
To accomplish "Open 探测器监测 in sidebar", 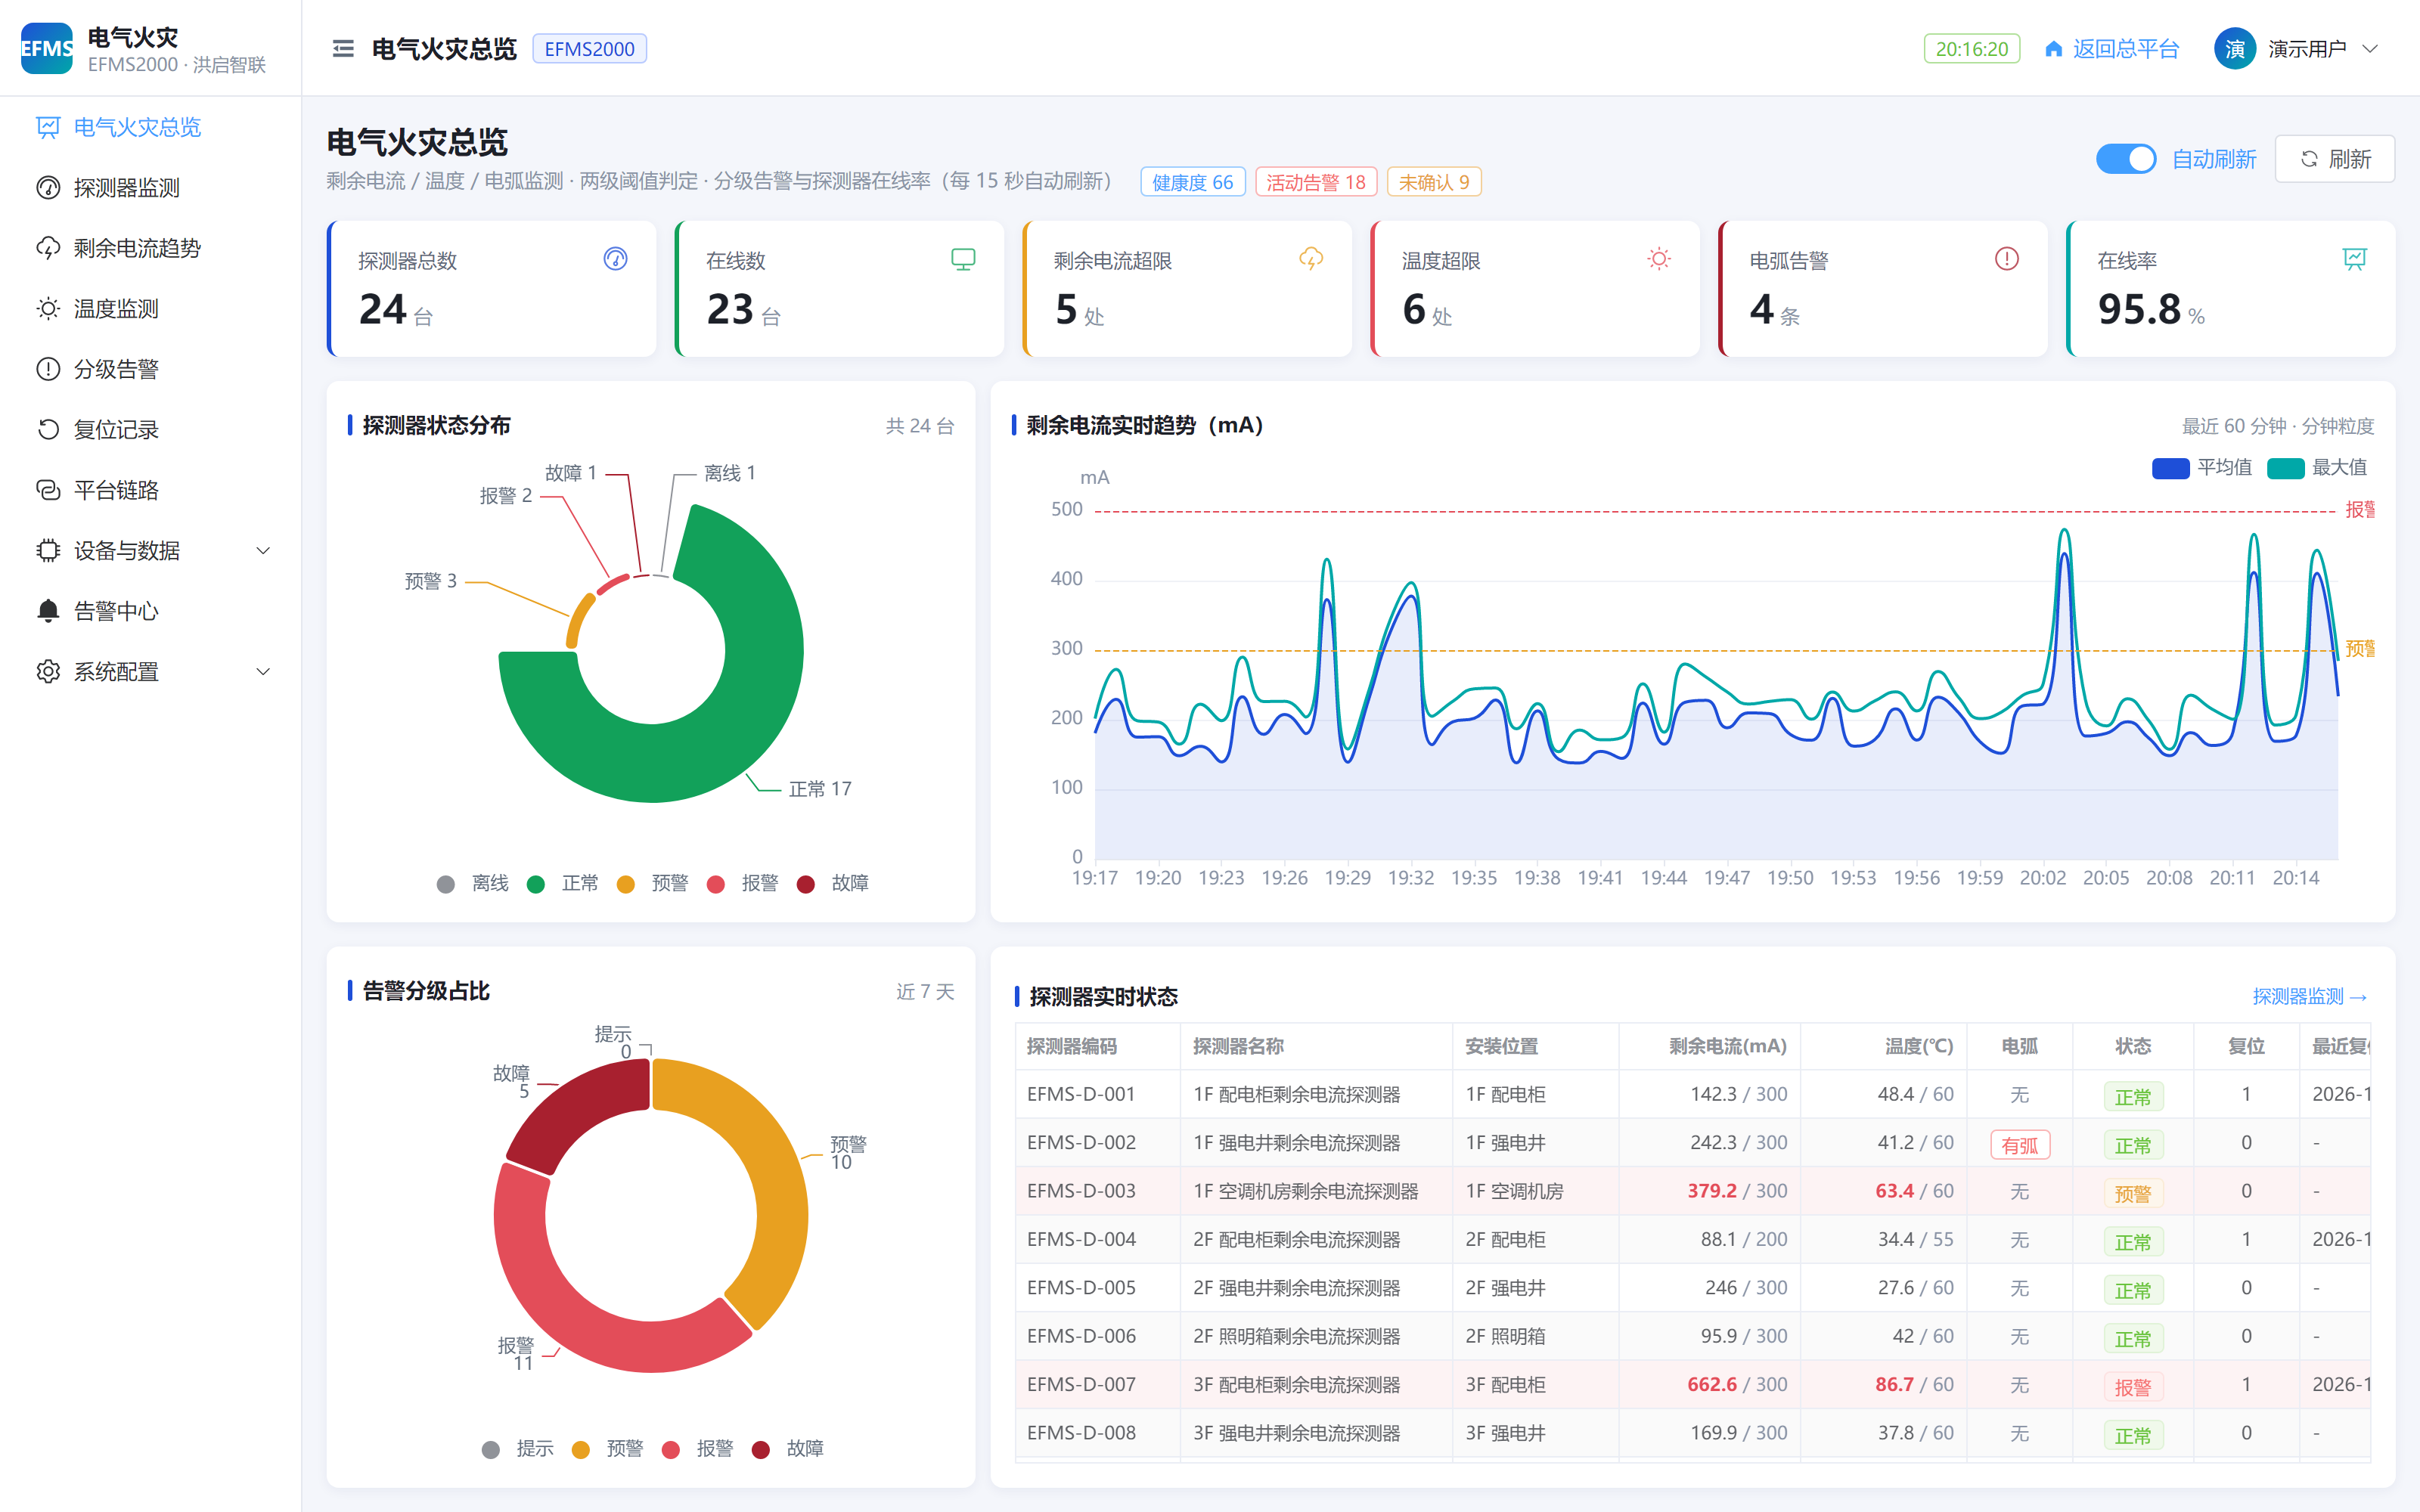I will point(150,187).
